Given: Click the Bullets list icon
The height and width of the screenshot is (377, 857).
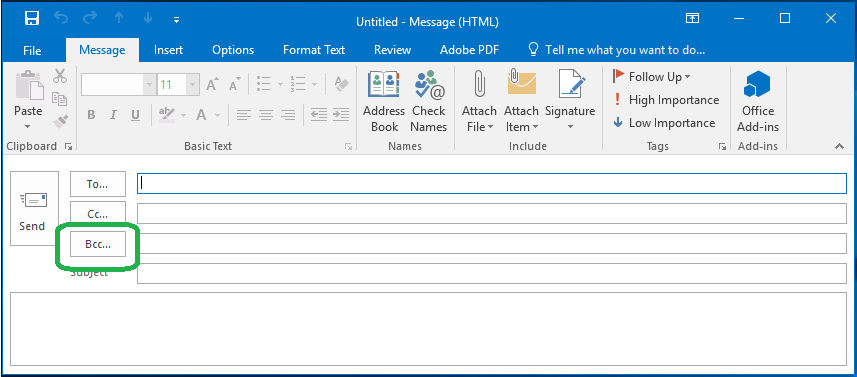Looking at the screenshot, I should 264,84.
